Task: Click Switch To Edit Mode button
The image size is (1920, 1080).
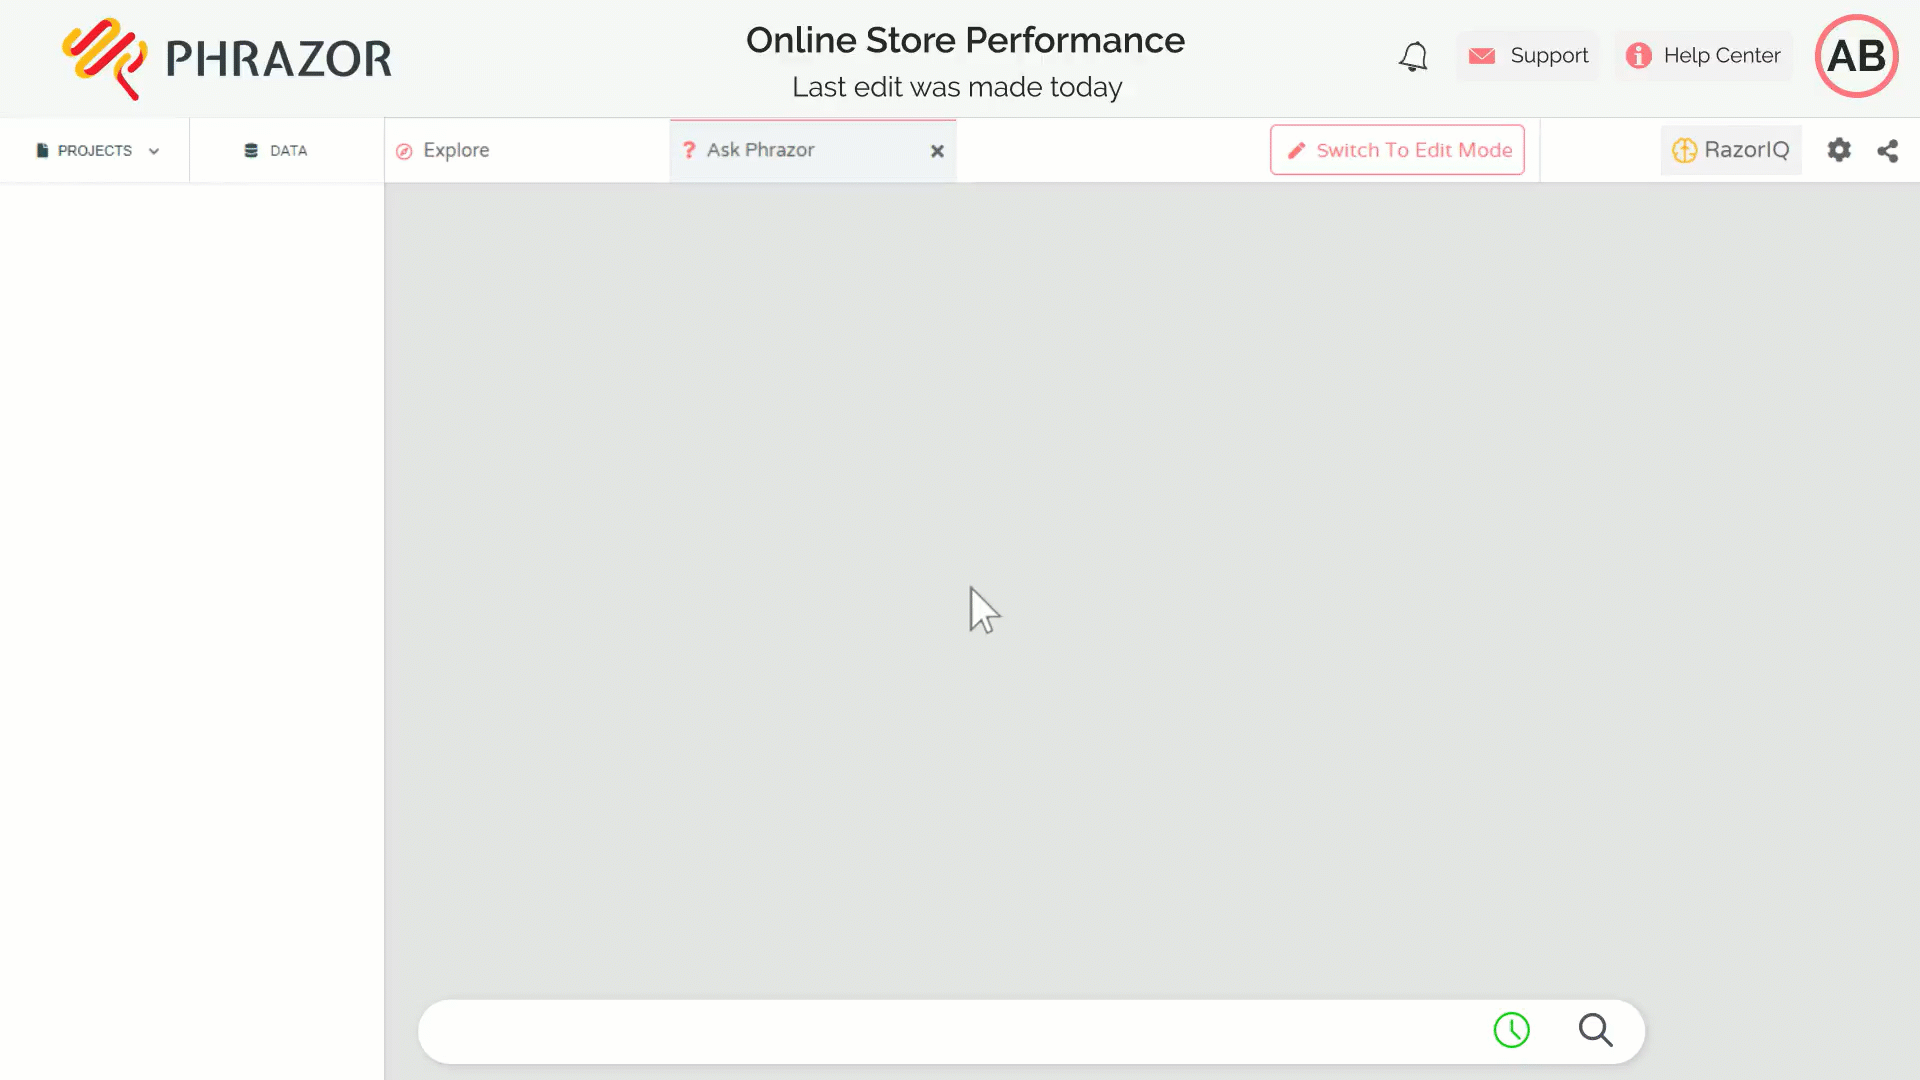Action: click(1397, 150)
